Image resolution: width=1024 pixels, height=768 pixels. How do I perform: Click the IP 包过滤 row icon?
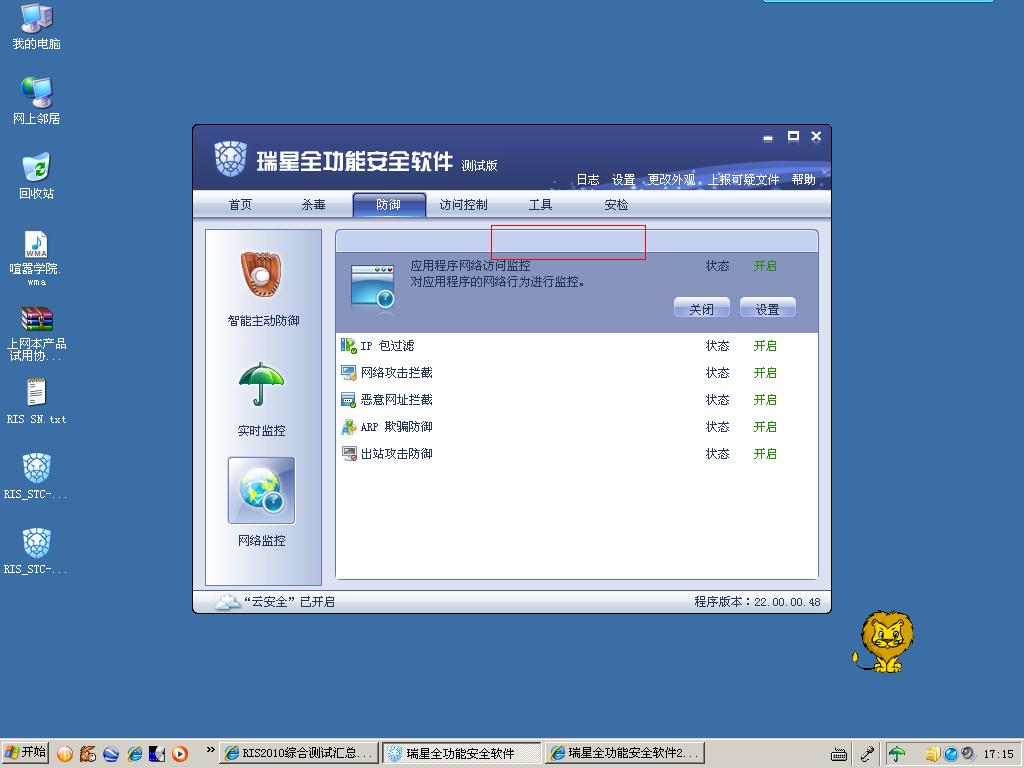tap(349, 345)
